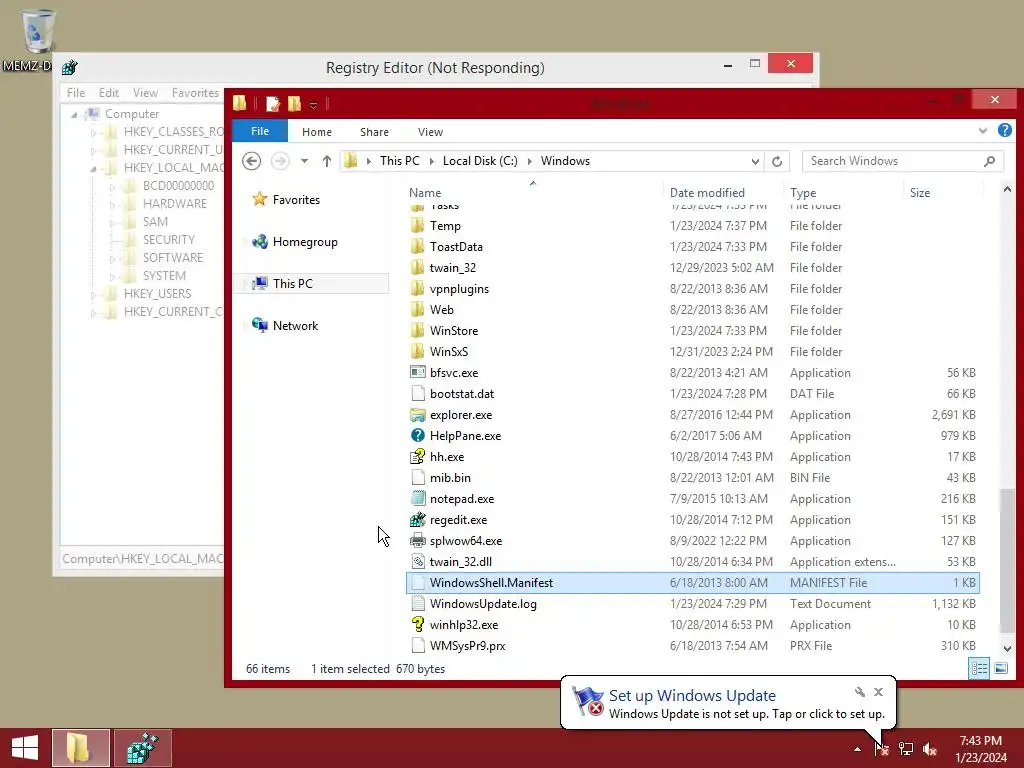Select the winhlp32.exe file icon
The height and width of the screenshot is (768, 1024).
click(418, 624)
